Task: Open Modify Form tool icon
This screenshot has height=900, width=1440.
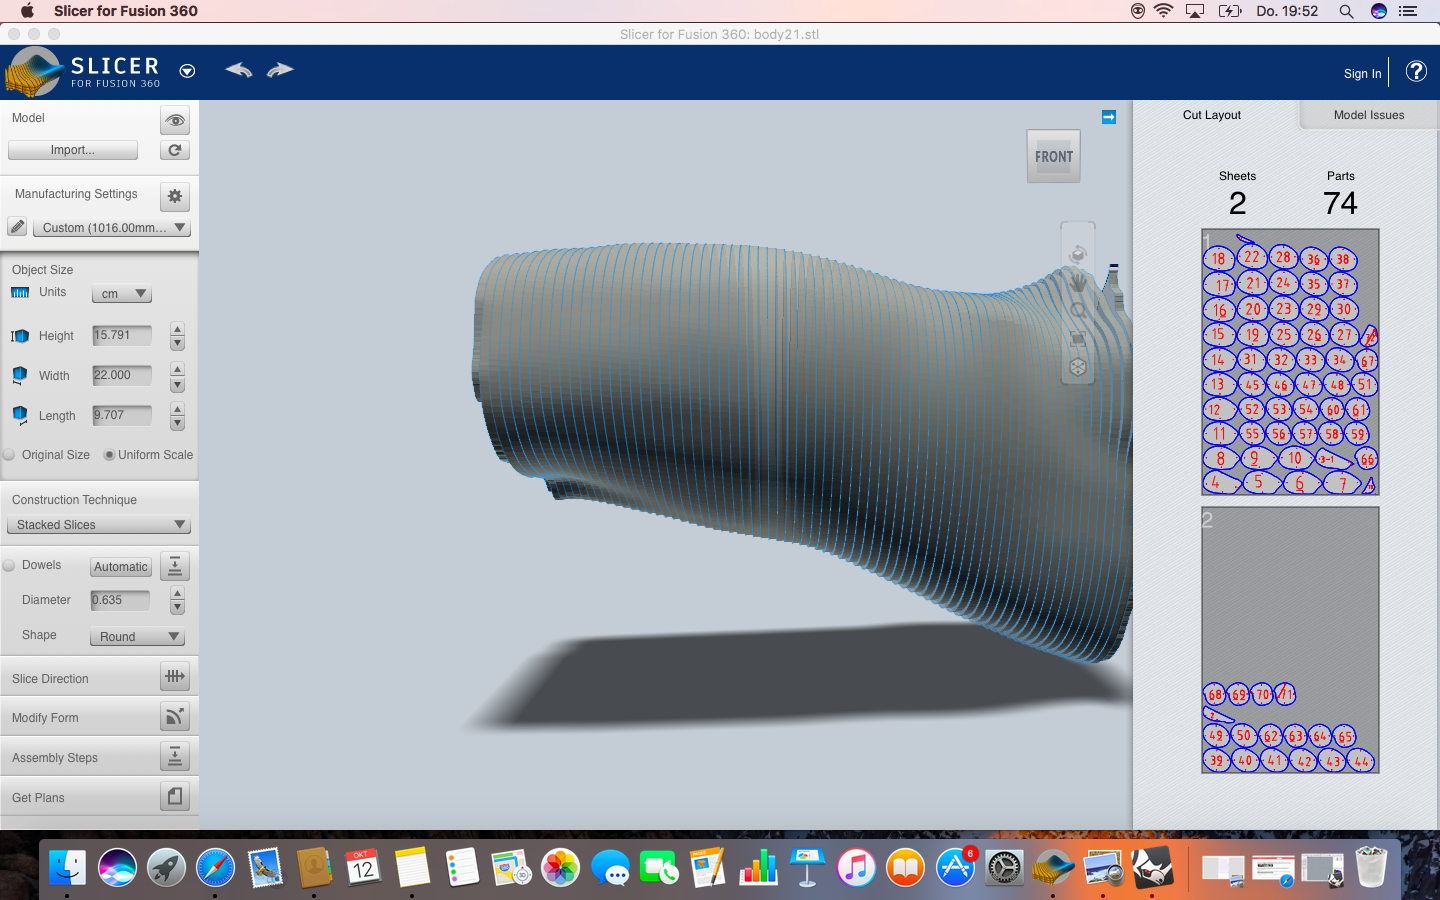Action: (174, 717)
